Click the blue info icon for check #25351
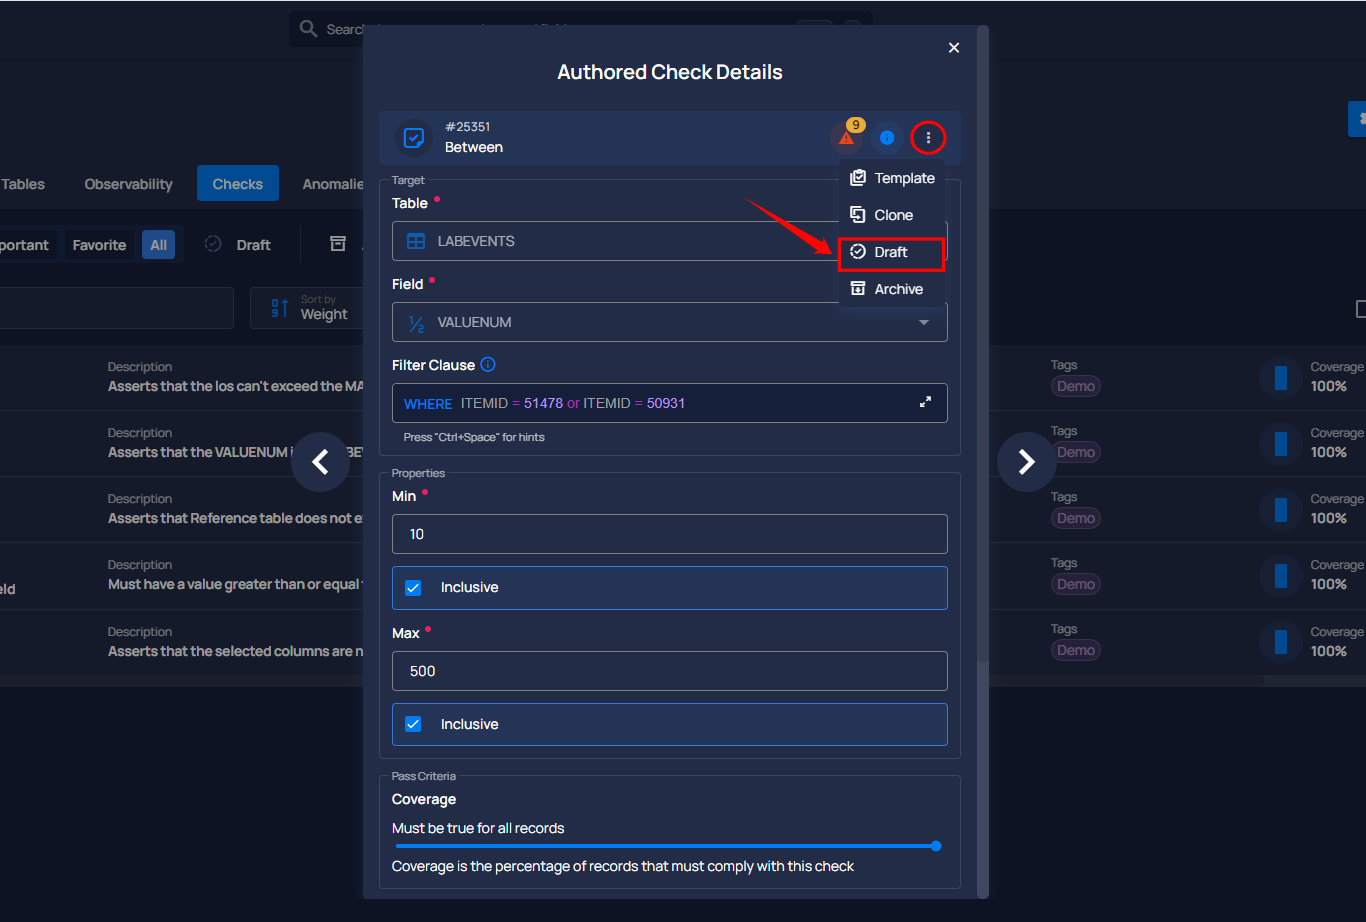The width and height of the screenshot is (1366, 922). point(887,138)
